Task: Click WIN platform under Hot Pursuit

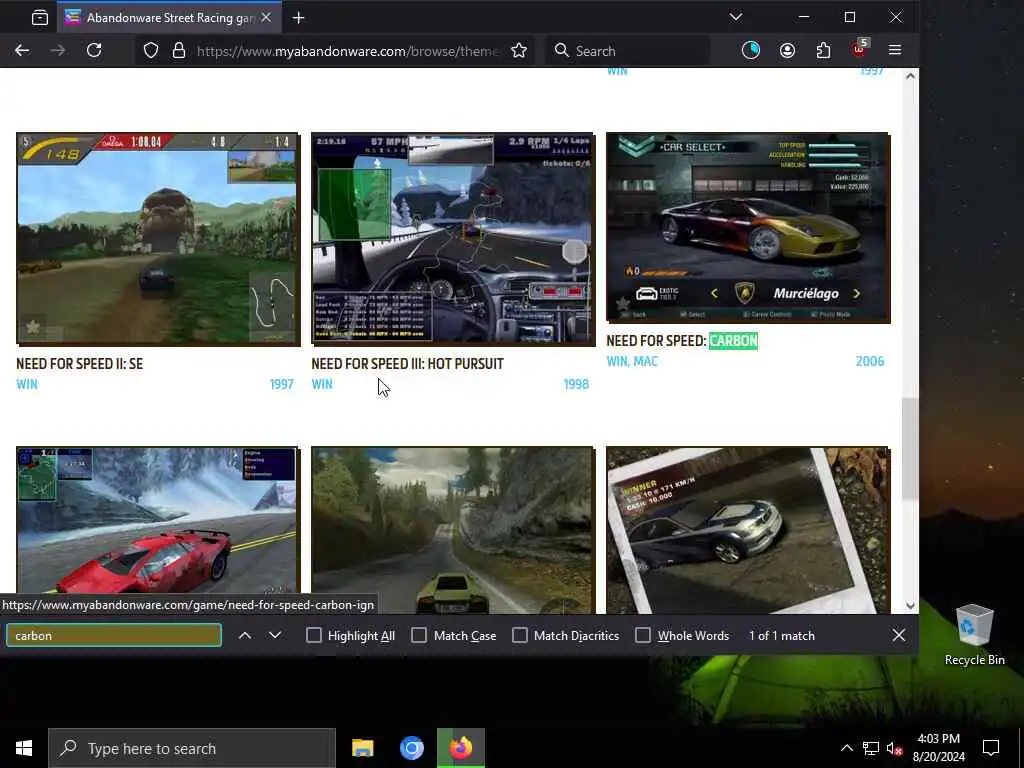Action: click(x=322, y=384)
